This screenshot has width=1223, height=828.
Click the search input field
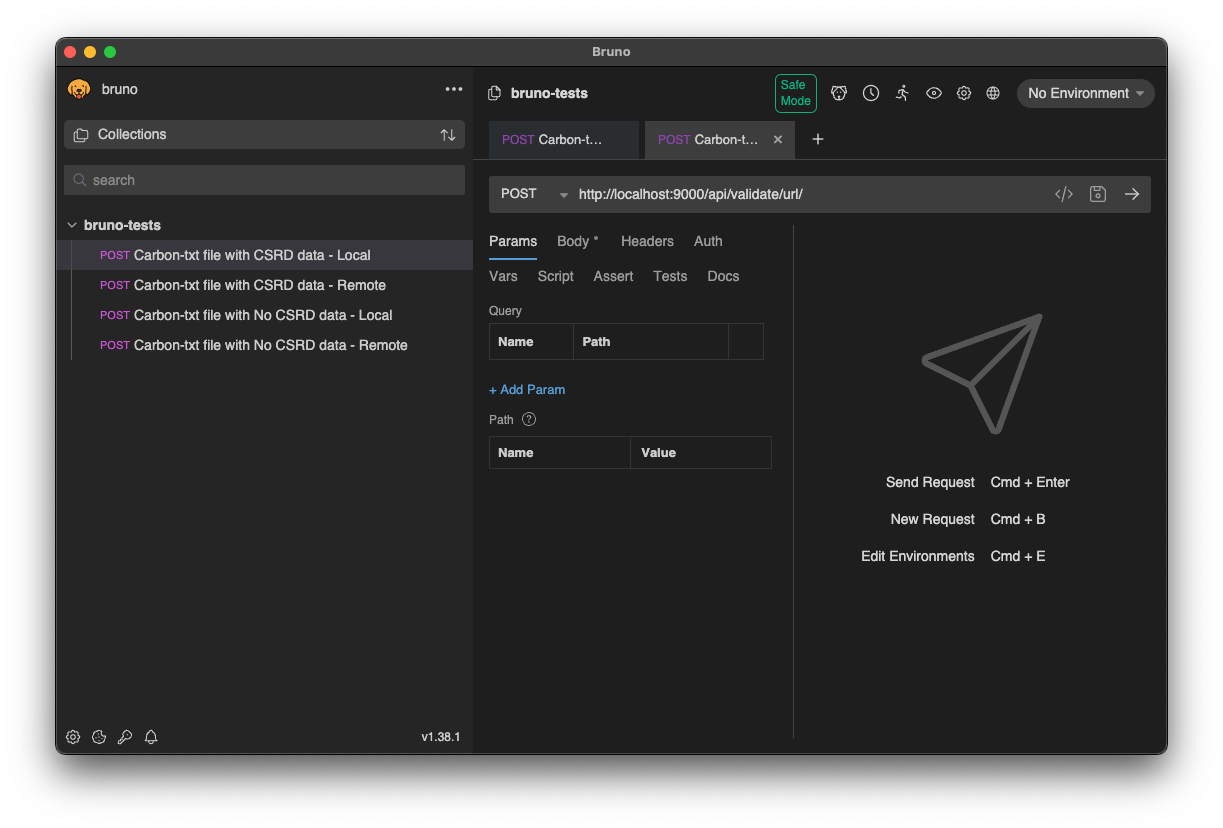264,180
